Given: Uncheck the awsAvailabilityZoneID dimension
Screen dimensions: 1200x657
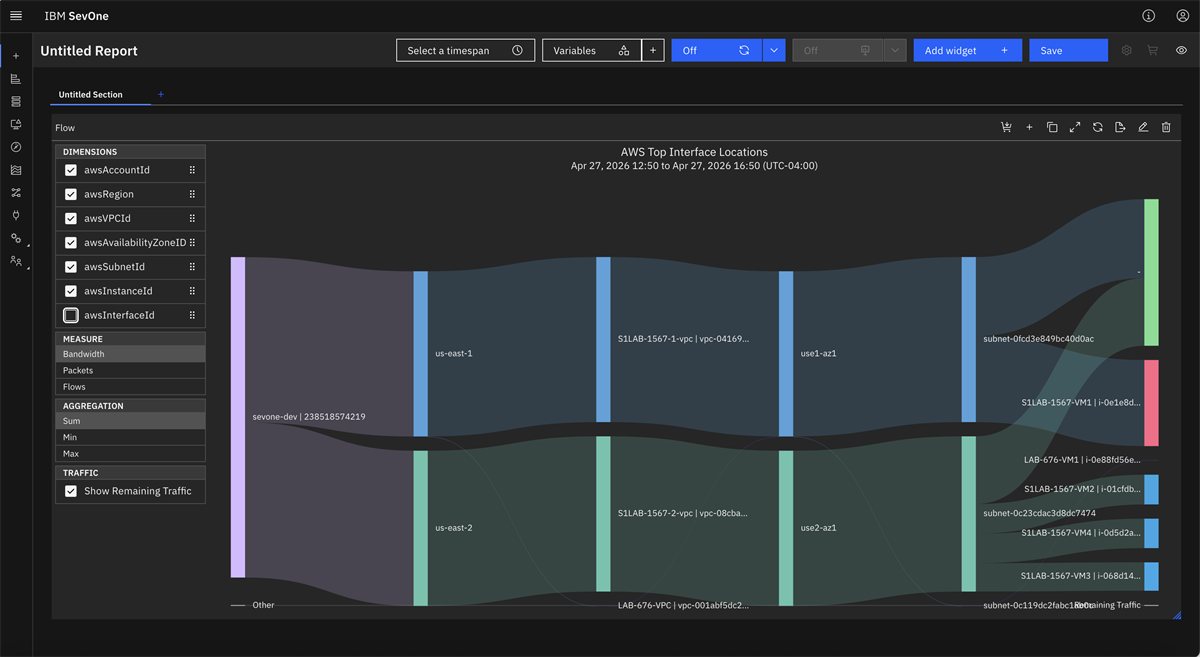Looking at the screenshot, I should 71,243.
